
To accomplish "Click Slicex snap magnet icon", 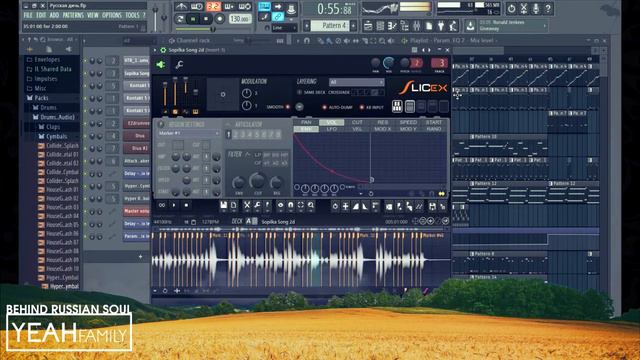I will 290,206.
